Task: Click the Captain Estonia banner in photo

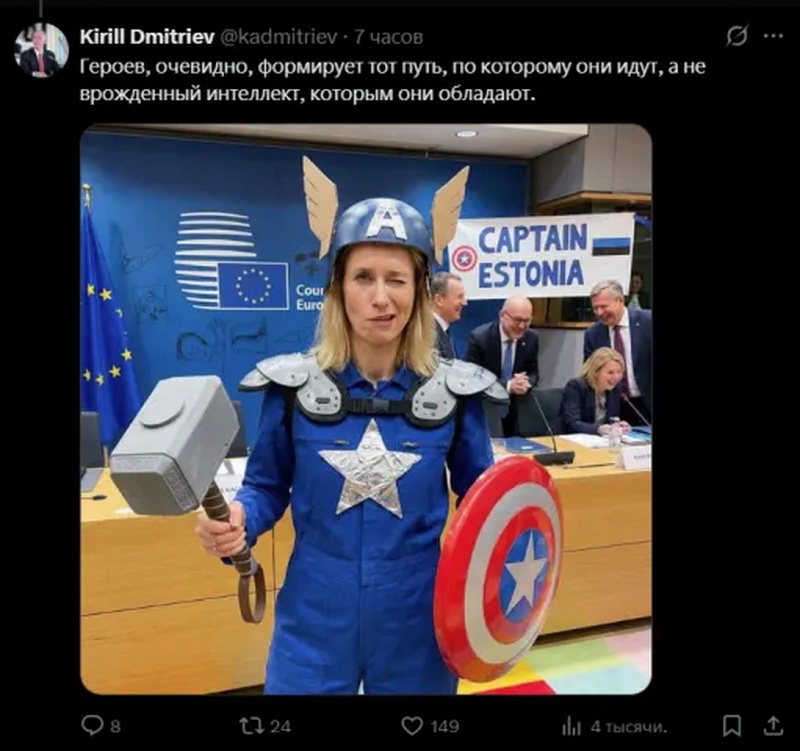Action: pyautogui.click(x=541, y=255)
